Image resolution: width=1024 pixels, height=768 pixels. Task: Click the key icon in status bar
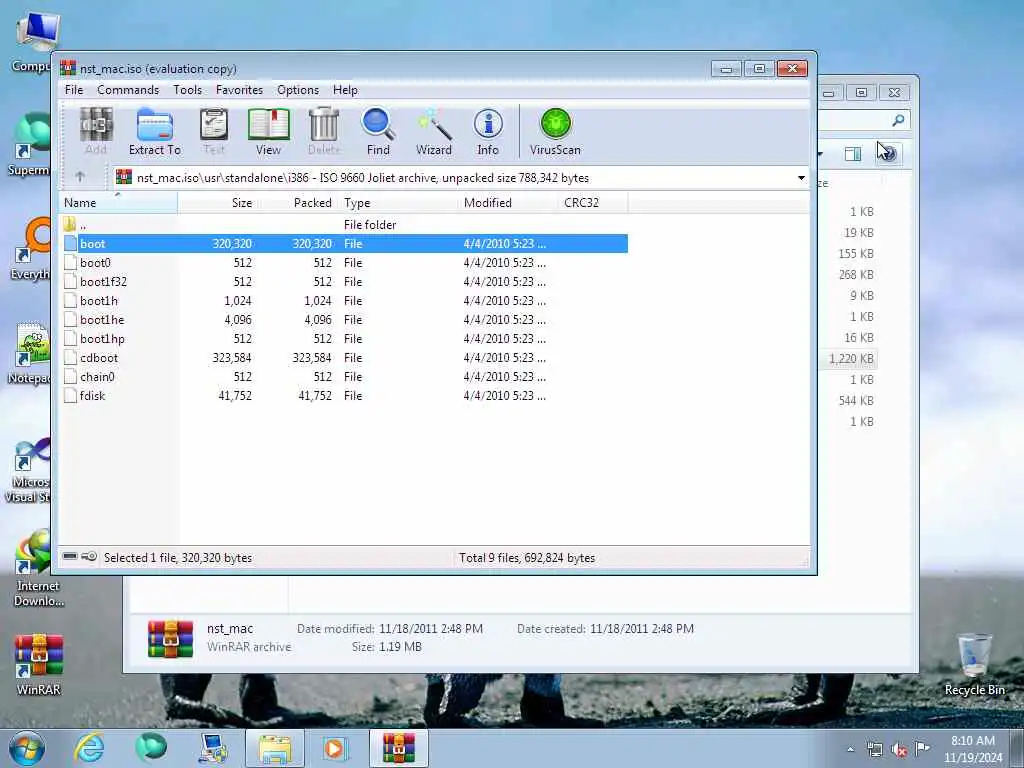(x=89, y=556)
